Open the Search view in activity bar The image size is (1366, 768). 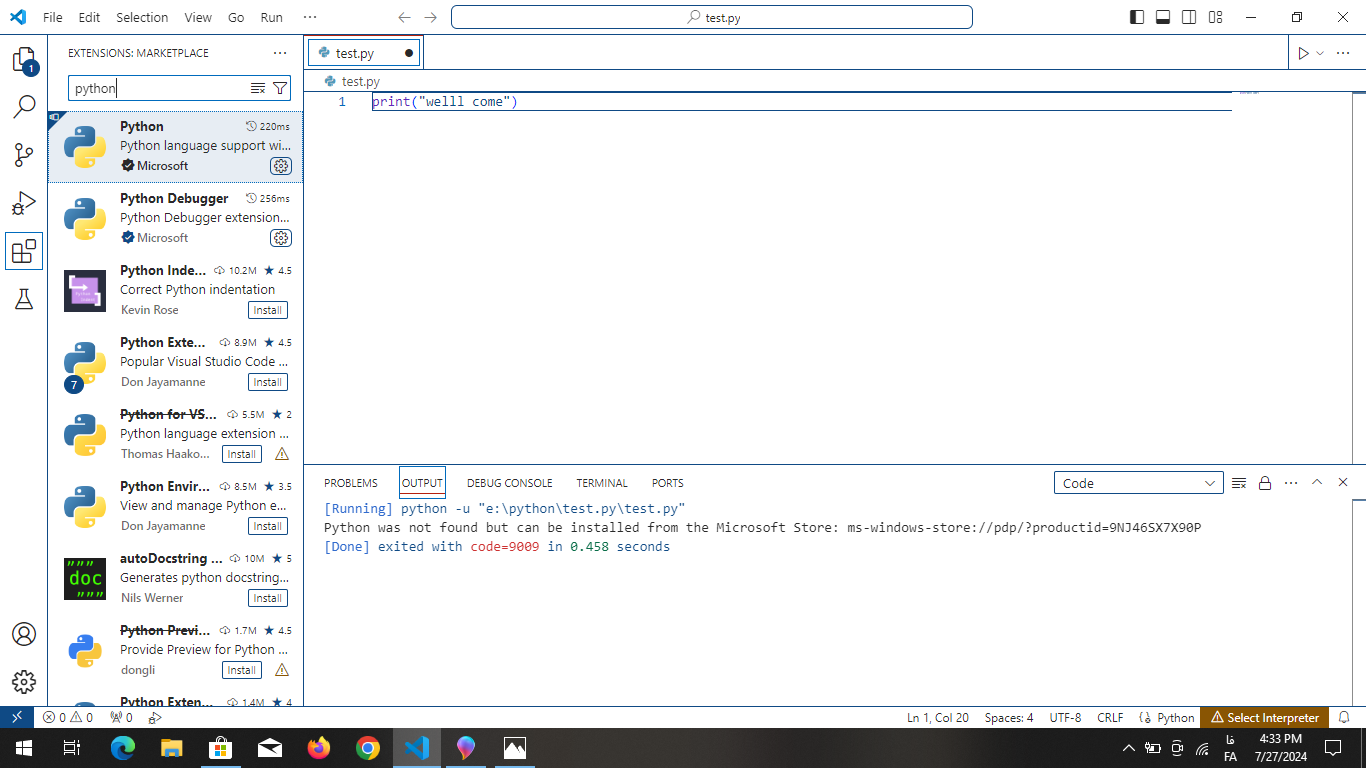(24, 107)
